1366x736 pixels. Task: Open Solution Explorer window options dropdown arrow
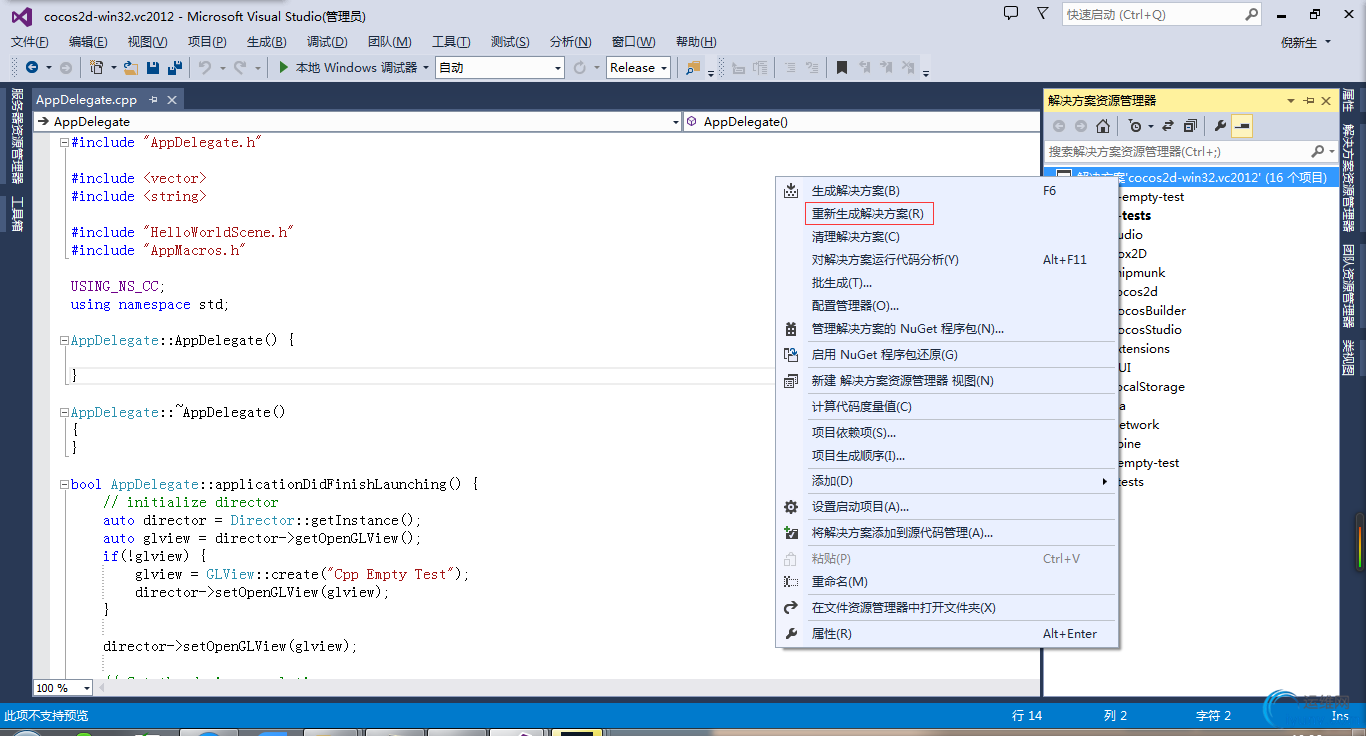tap(1290, 100)
